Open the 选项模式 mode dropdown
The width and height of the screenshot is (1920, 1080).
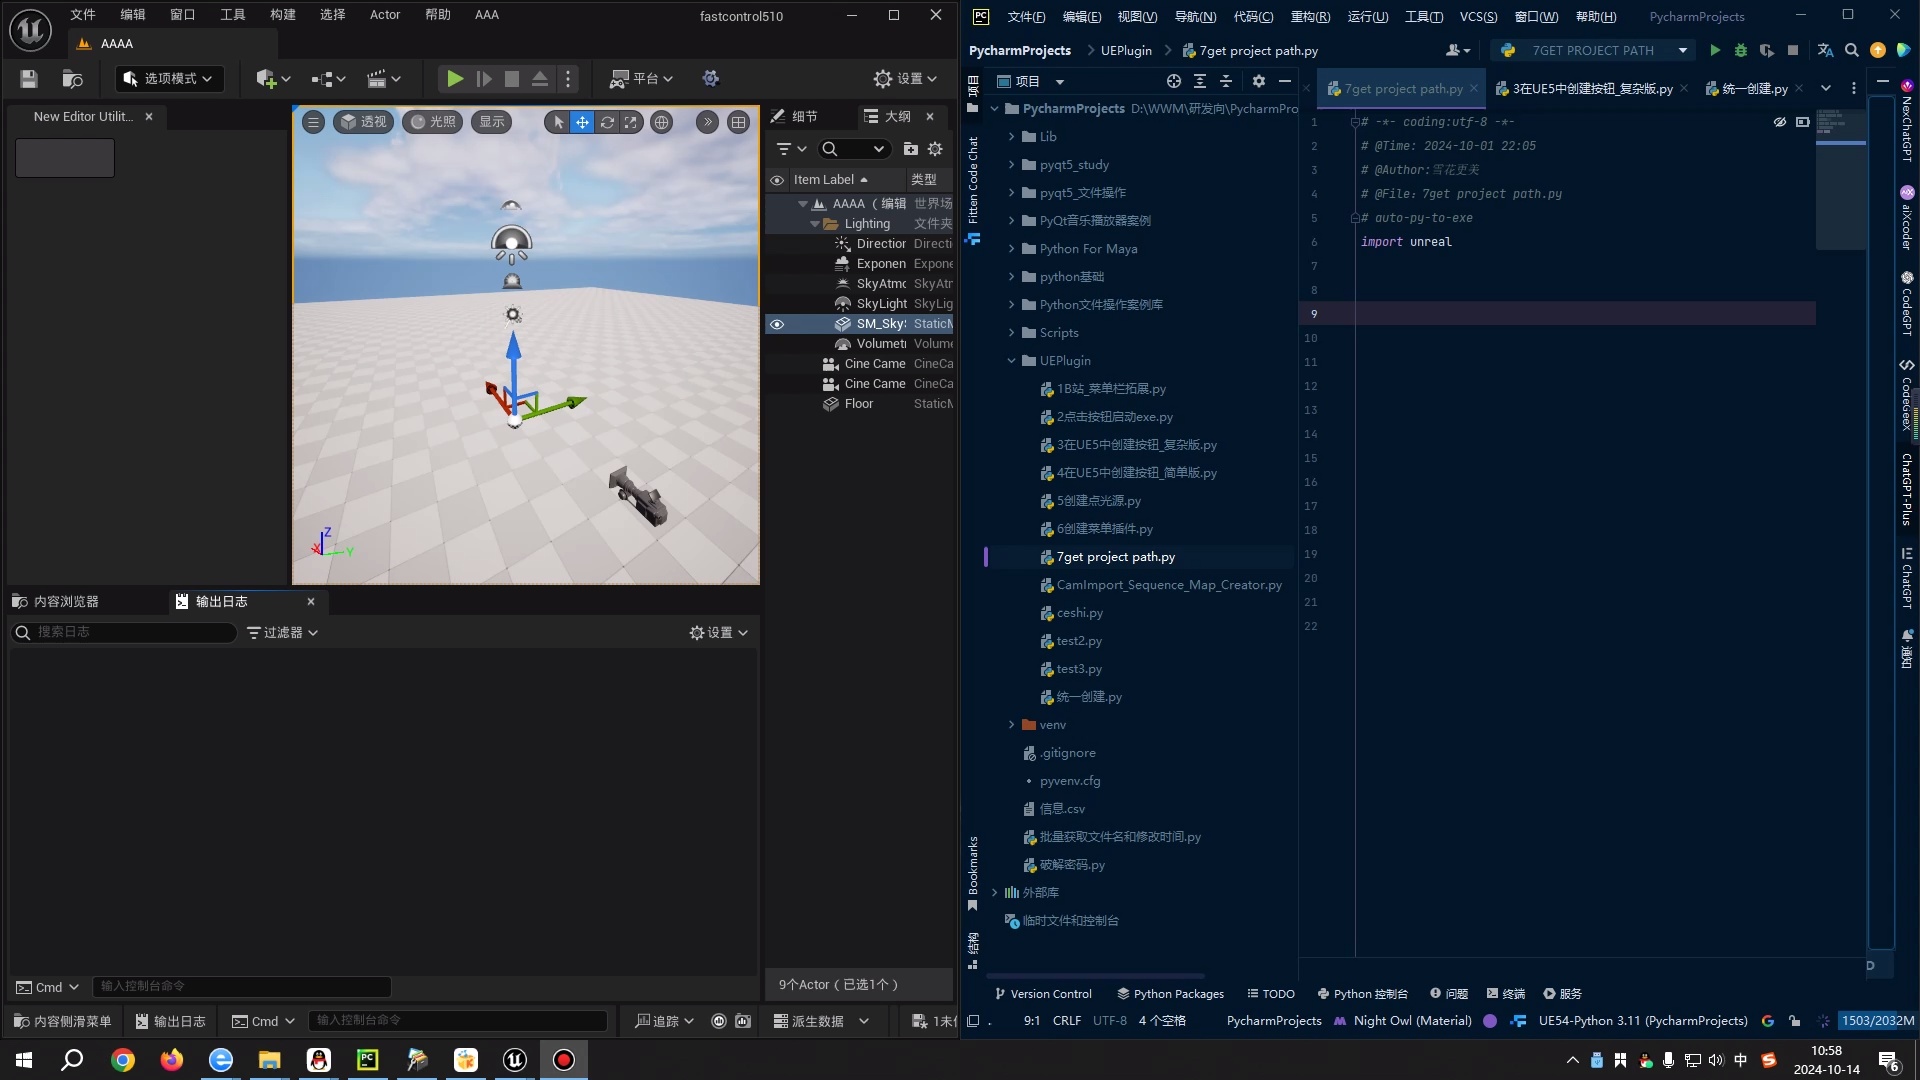168,79
